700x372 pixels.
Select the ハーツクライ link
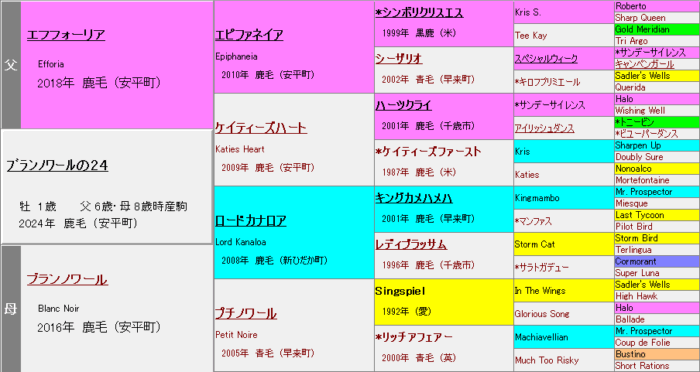pos(404,105)
